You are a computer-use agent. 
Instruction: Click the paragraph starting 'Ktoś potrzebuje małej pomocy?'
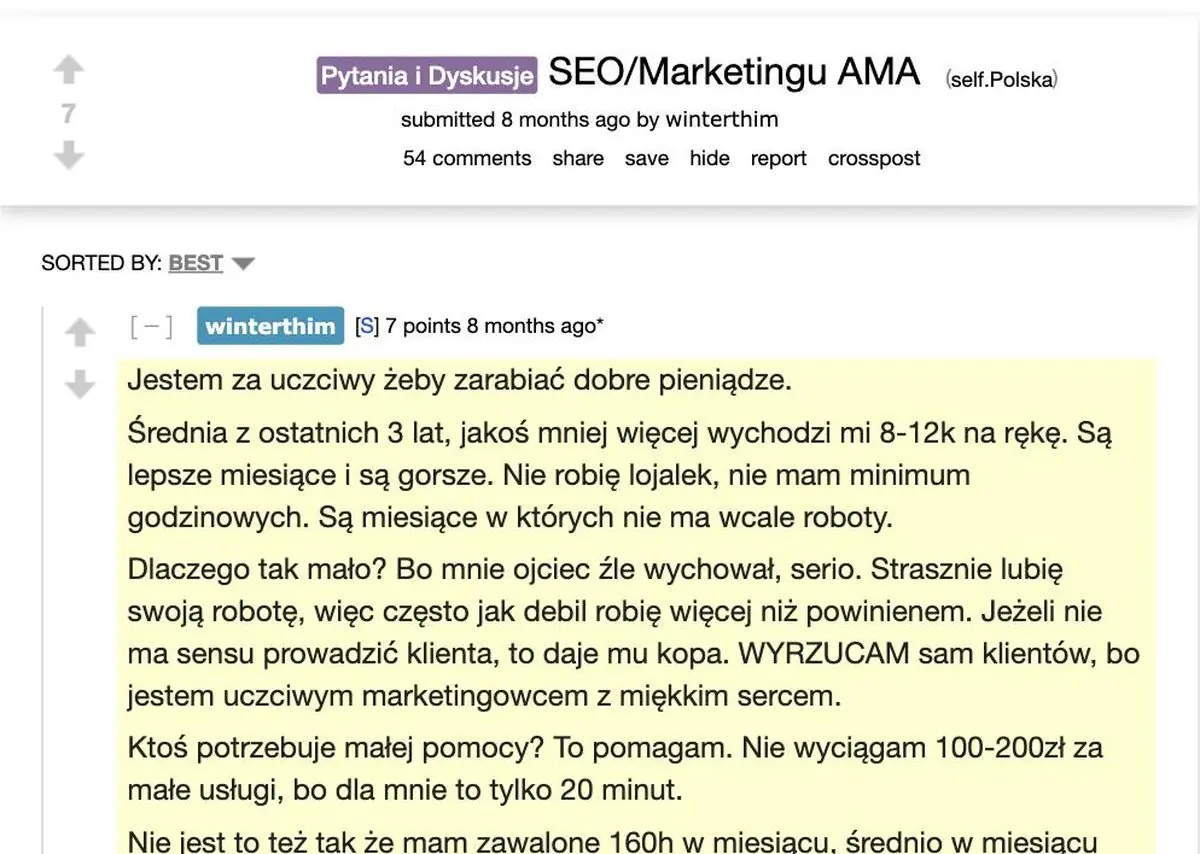(615, 769)
